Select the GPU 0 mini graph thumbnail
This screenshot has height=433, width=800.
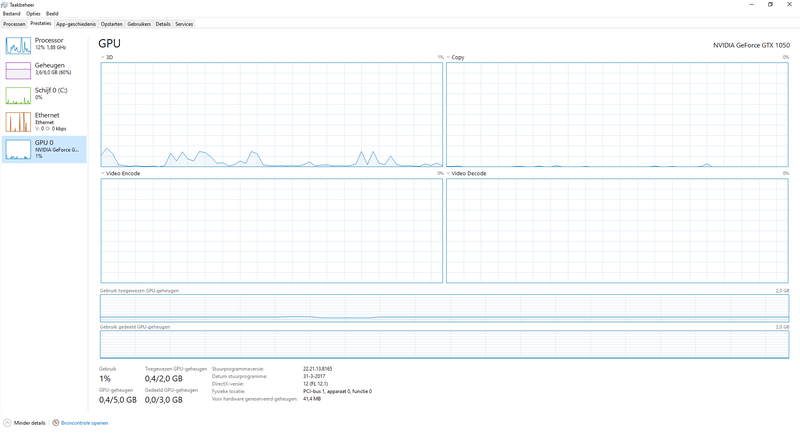[x=18, y=149]
